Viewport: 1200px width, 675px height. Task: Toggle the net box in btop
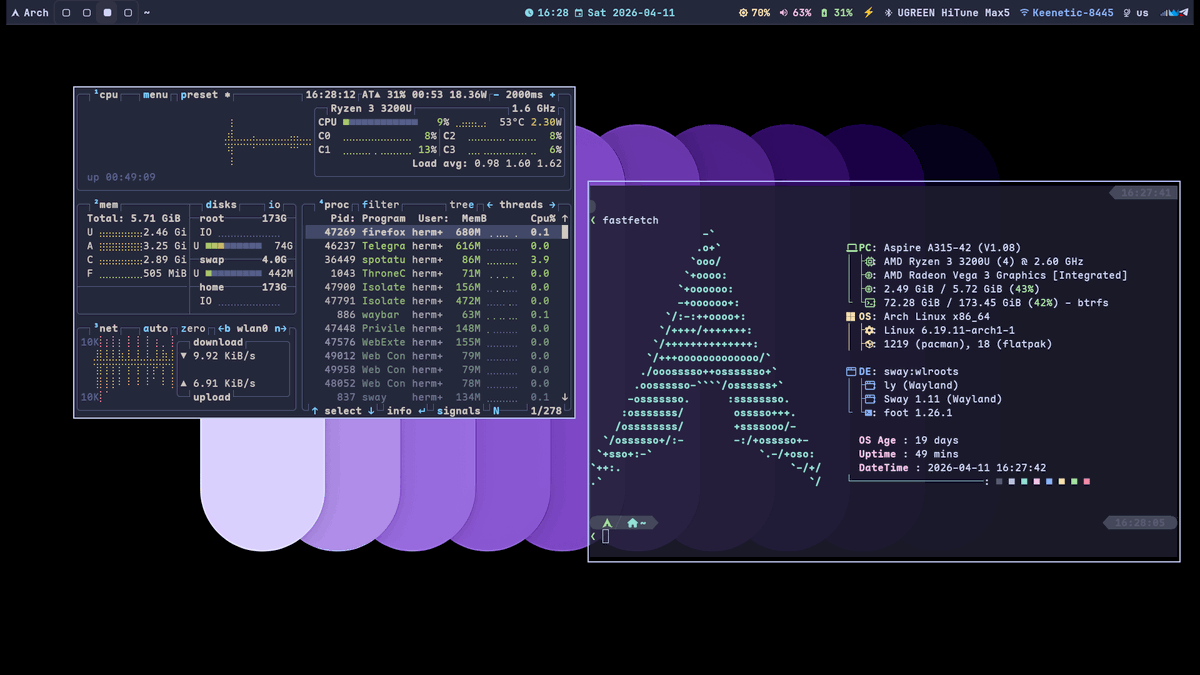(106, 328)
